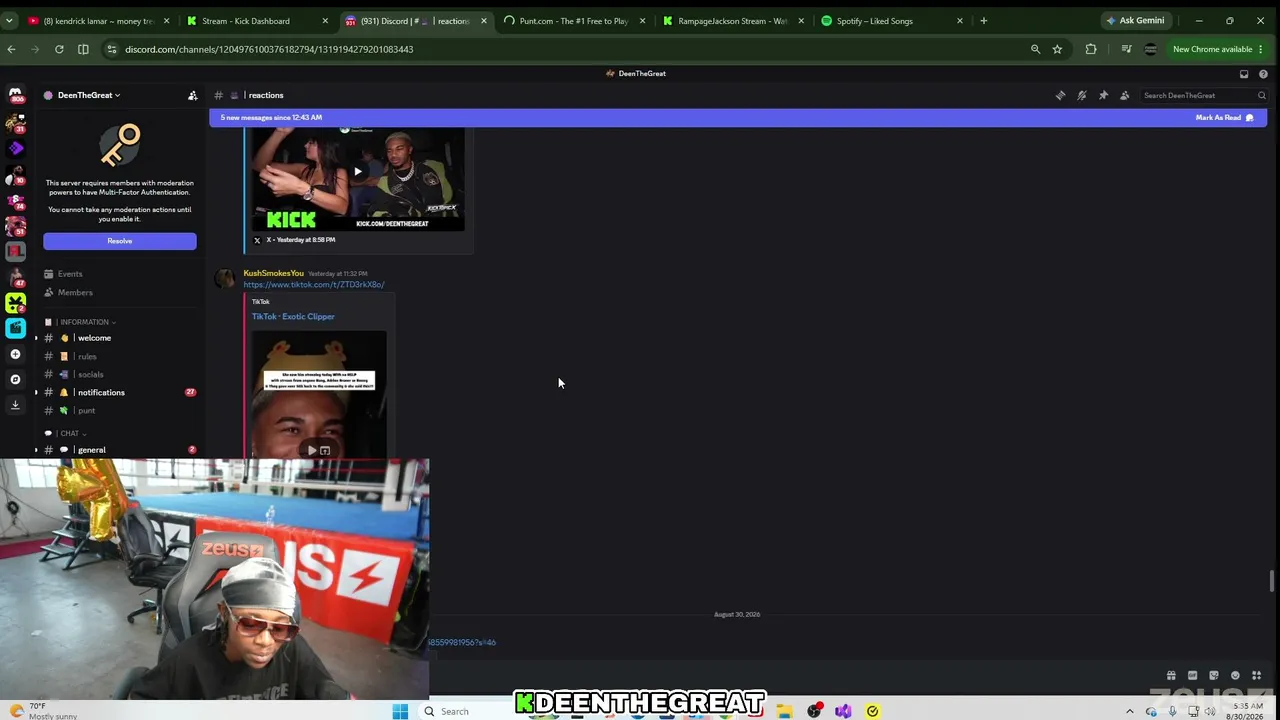This screenshot has width=1280, height=720.
Task: Open the Discord help question mark icon
Action: coord(1264,74)
